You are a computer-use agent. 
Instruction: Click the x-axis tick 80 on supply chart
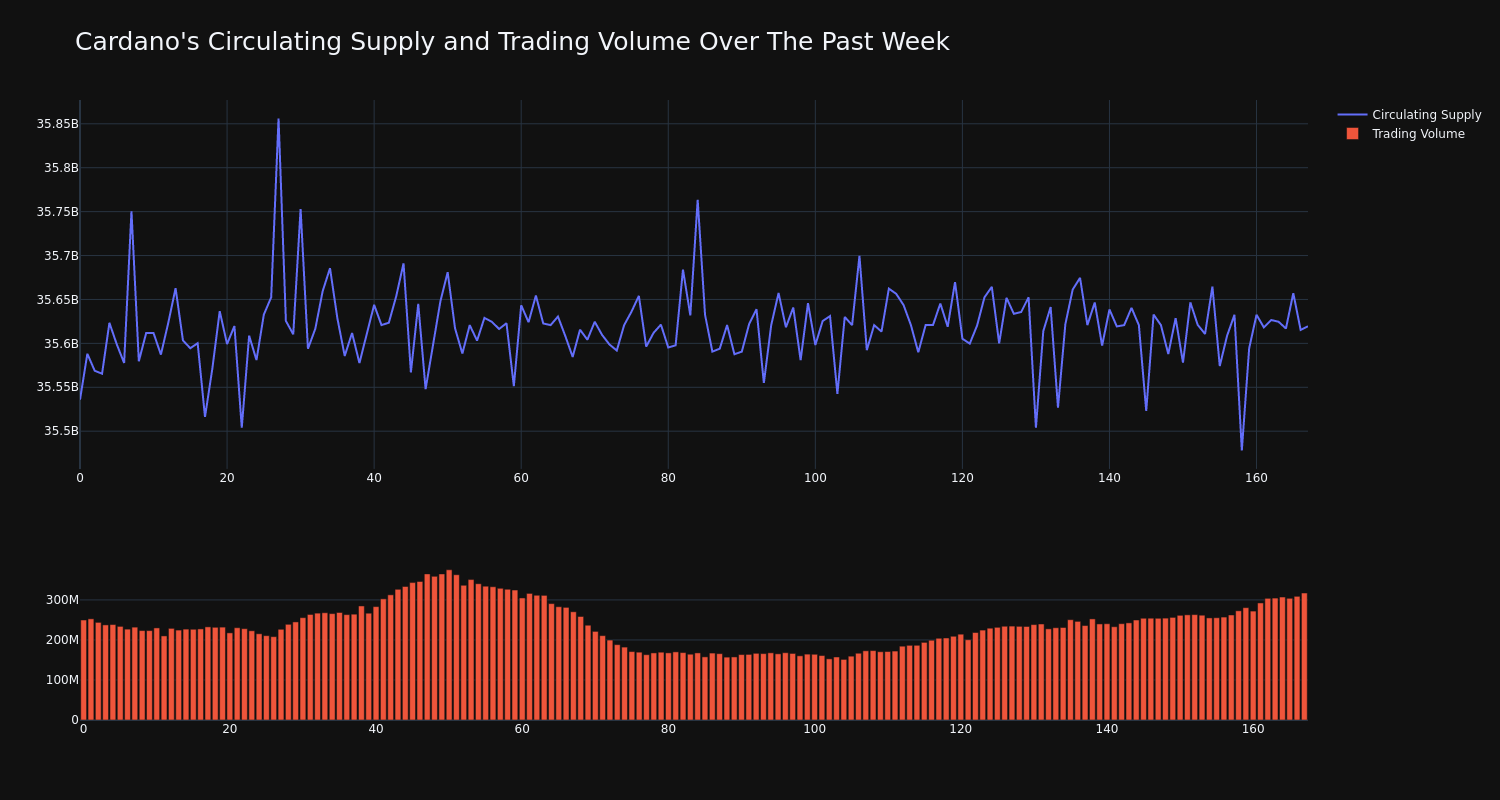(x=668, y=478)
